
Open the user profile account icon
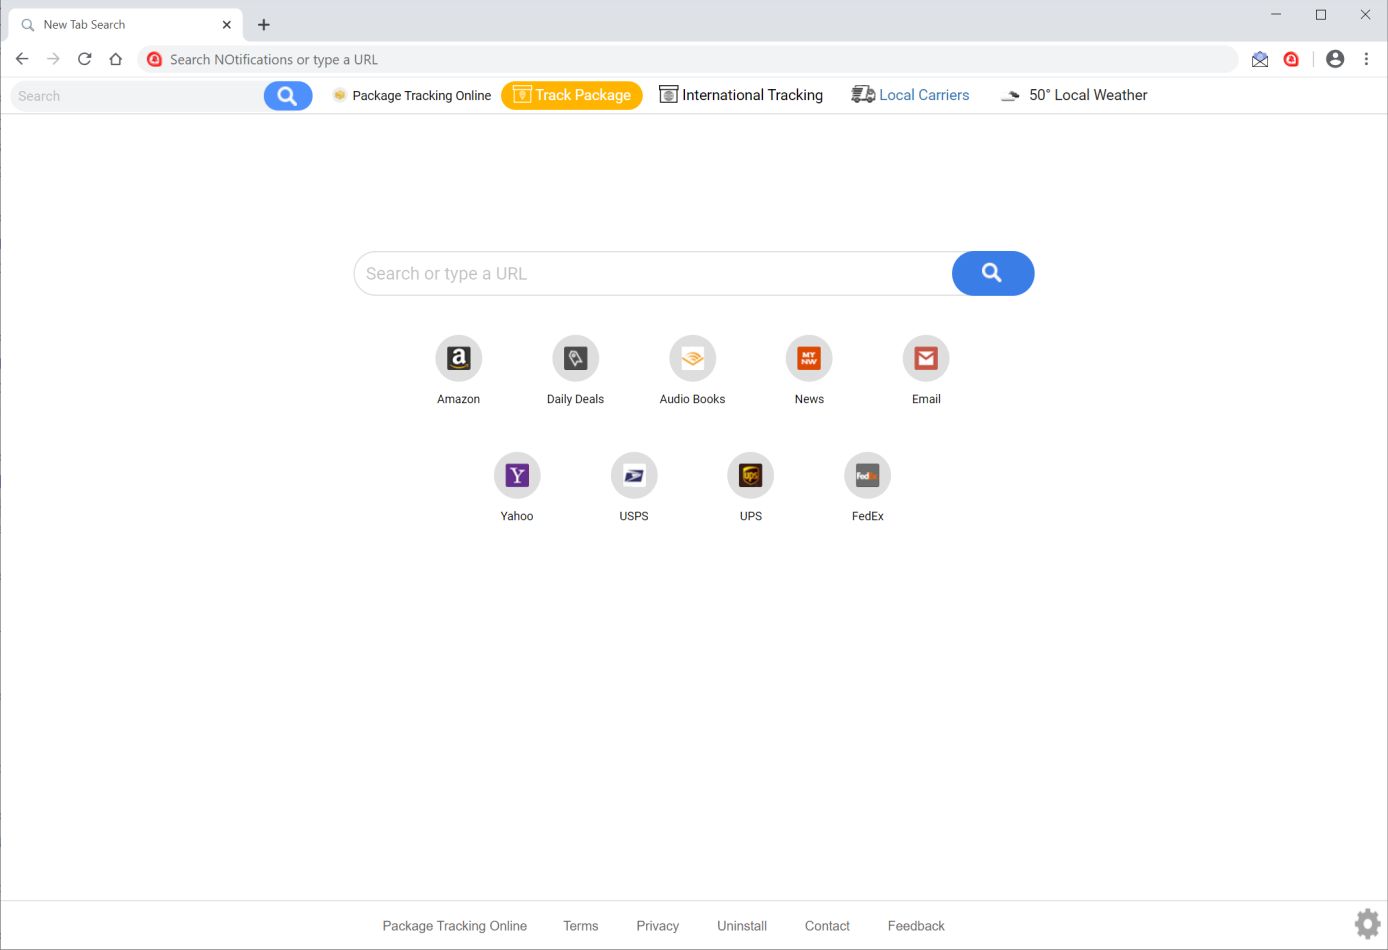click(1335, 59)
